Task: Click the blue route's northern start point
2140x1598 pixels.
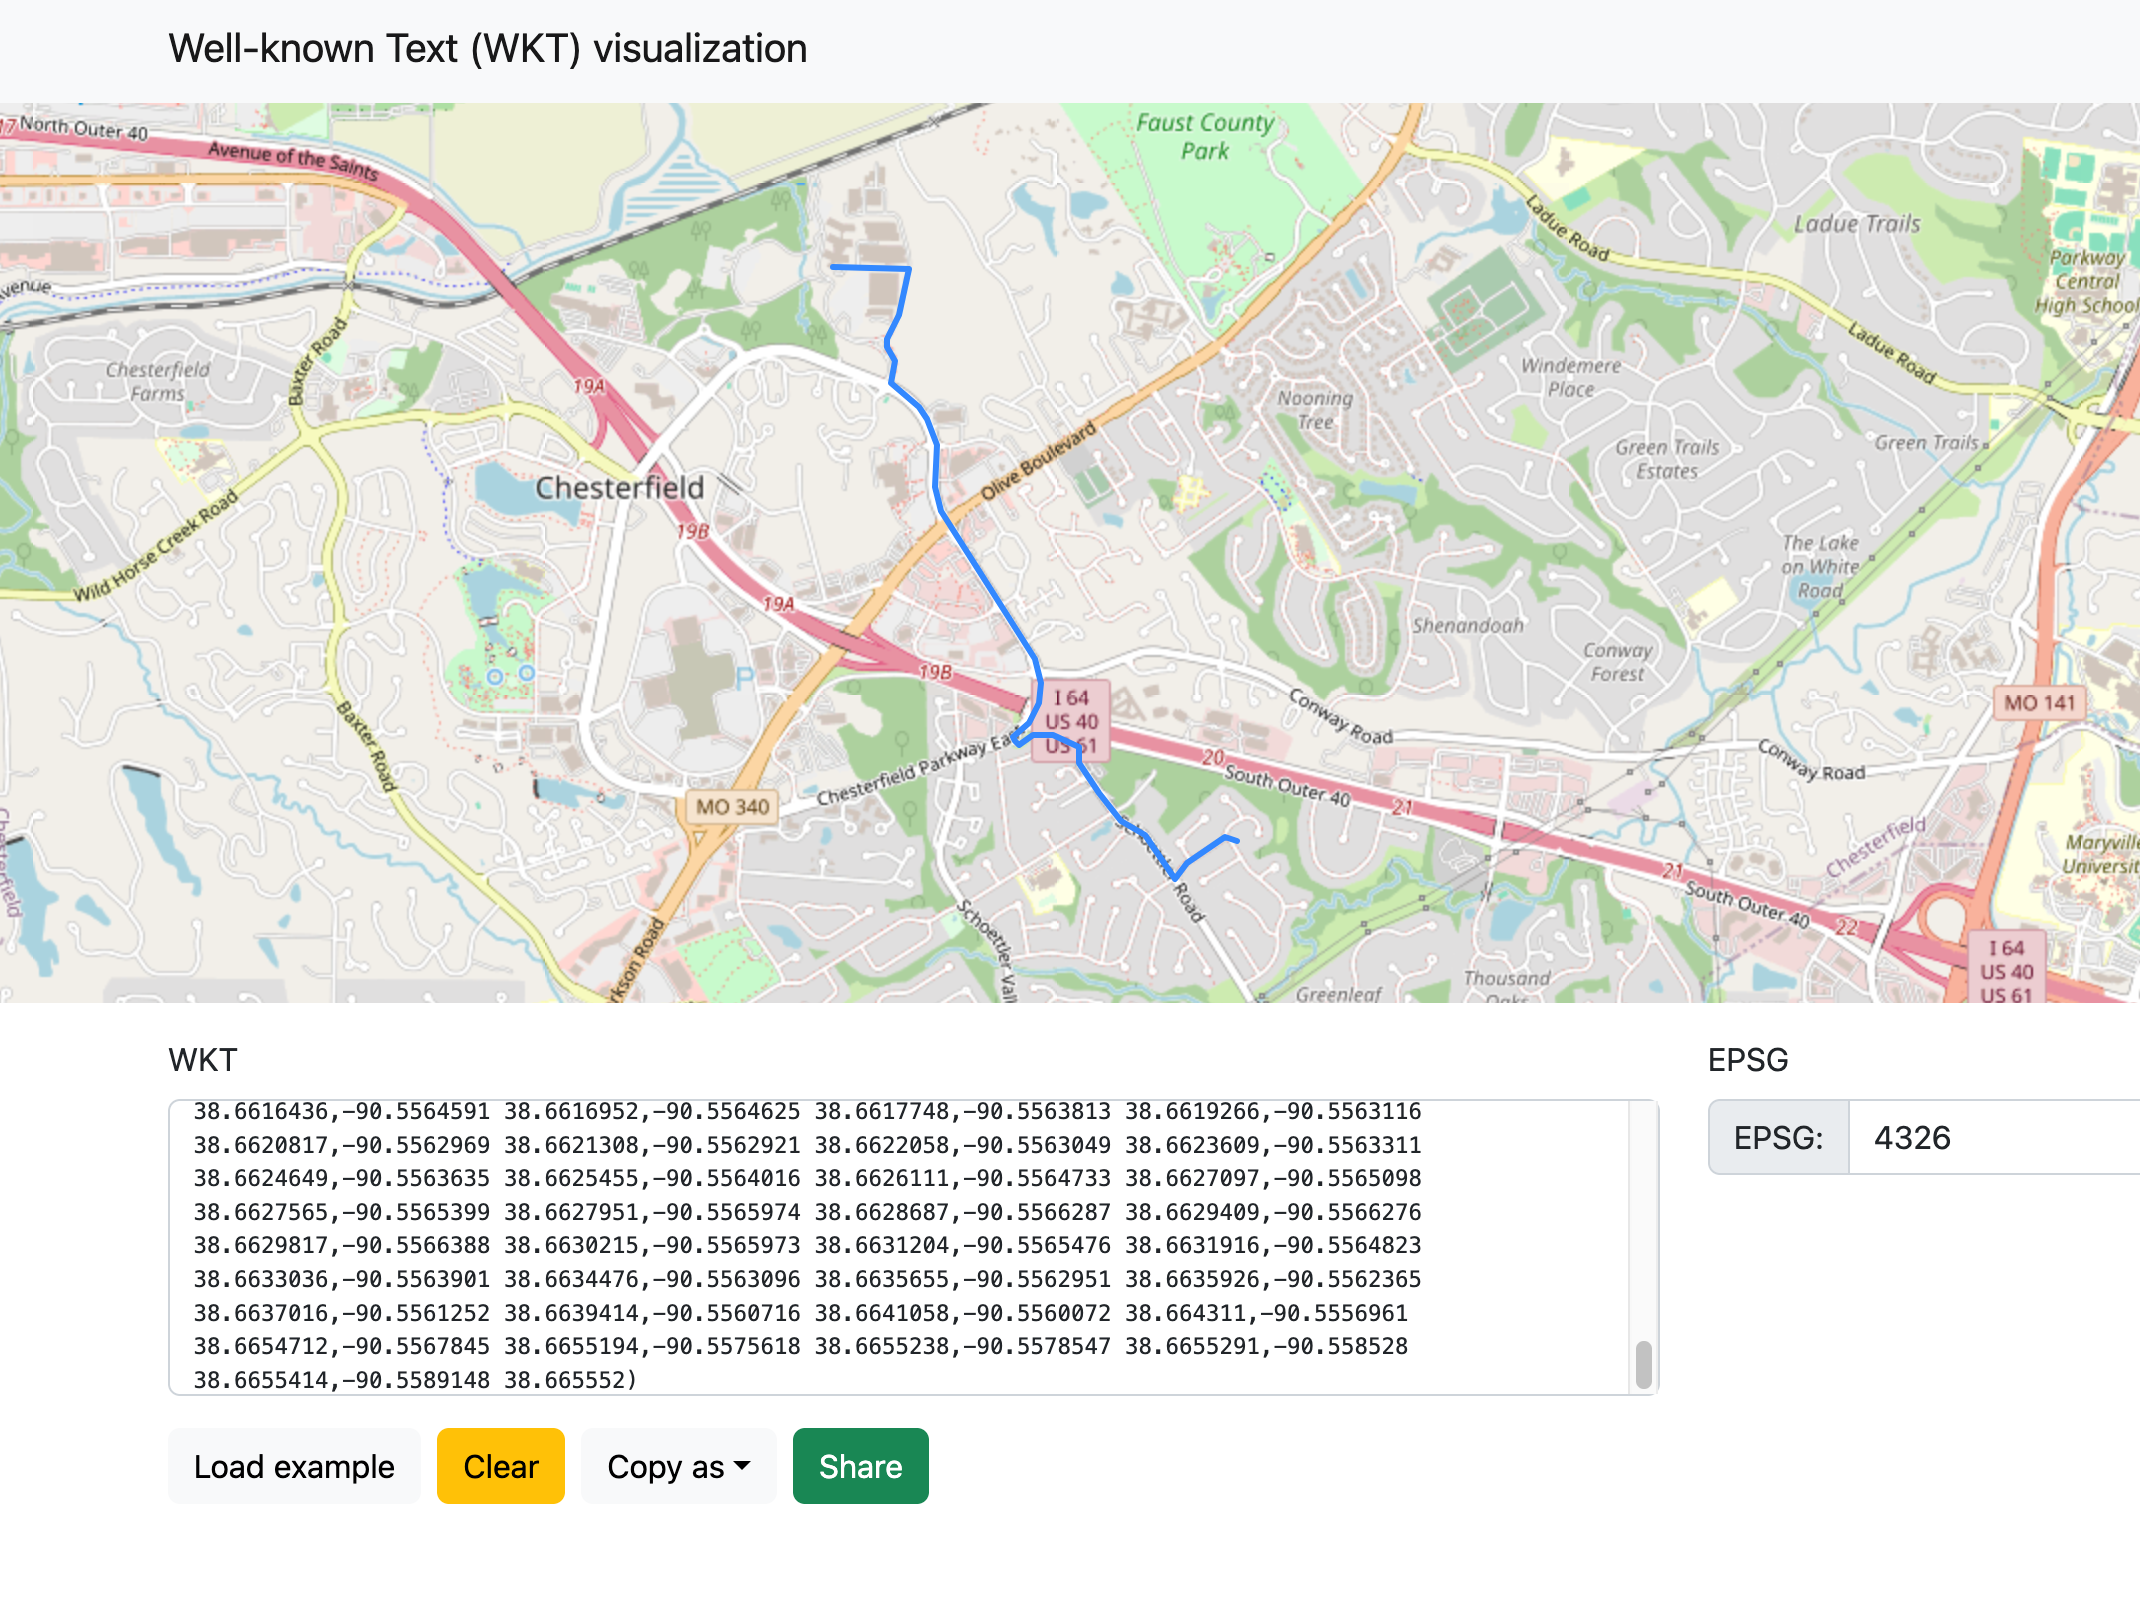Action: [833, 267]
